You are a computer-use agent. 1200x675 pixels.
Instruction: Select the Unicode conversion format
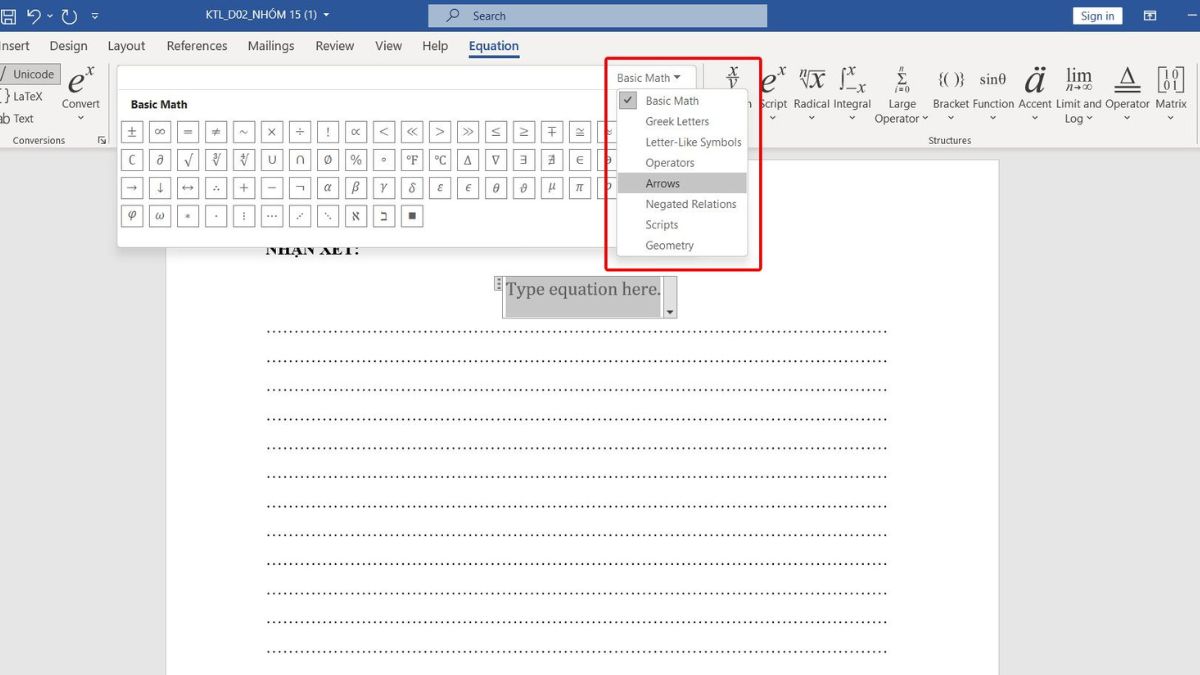click(30, 74)
